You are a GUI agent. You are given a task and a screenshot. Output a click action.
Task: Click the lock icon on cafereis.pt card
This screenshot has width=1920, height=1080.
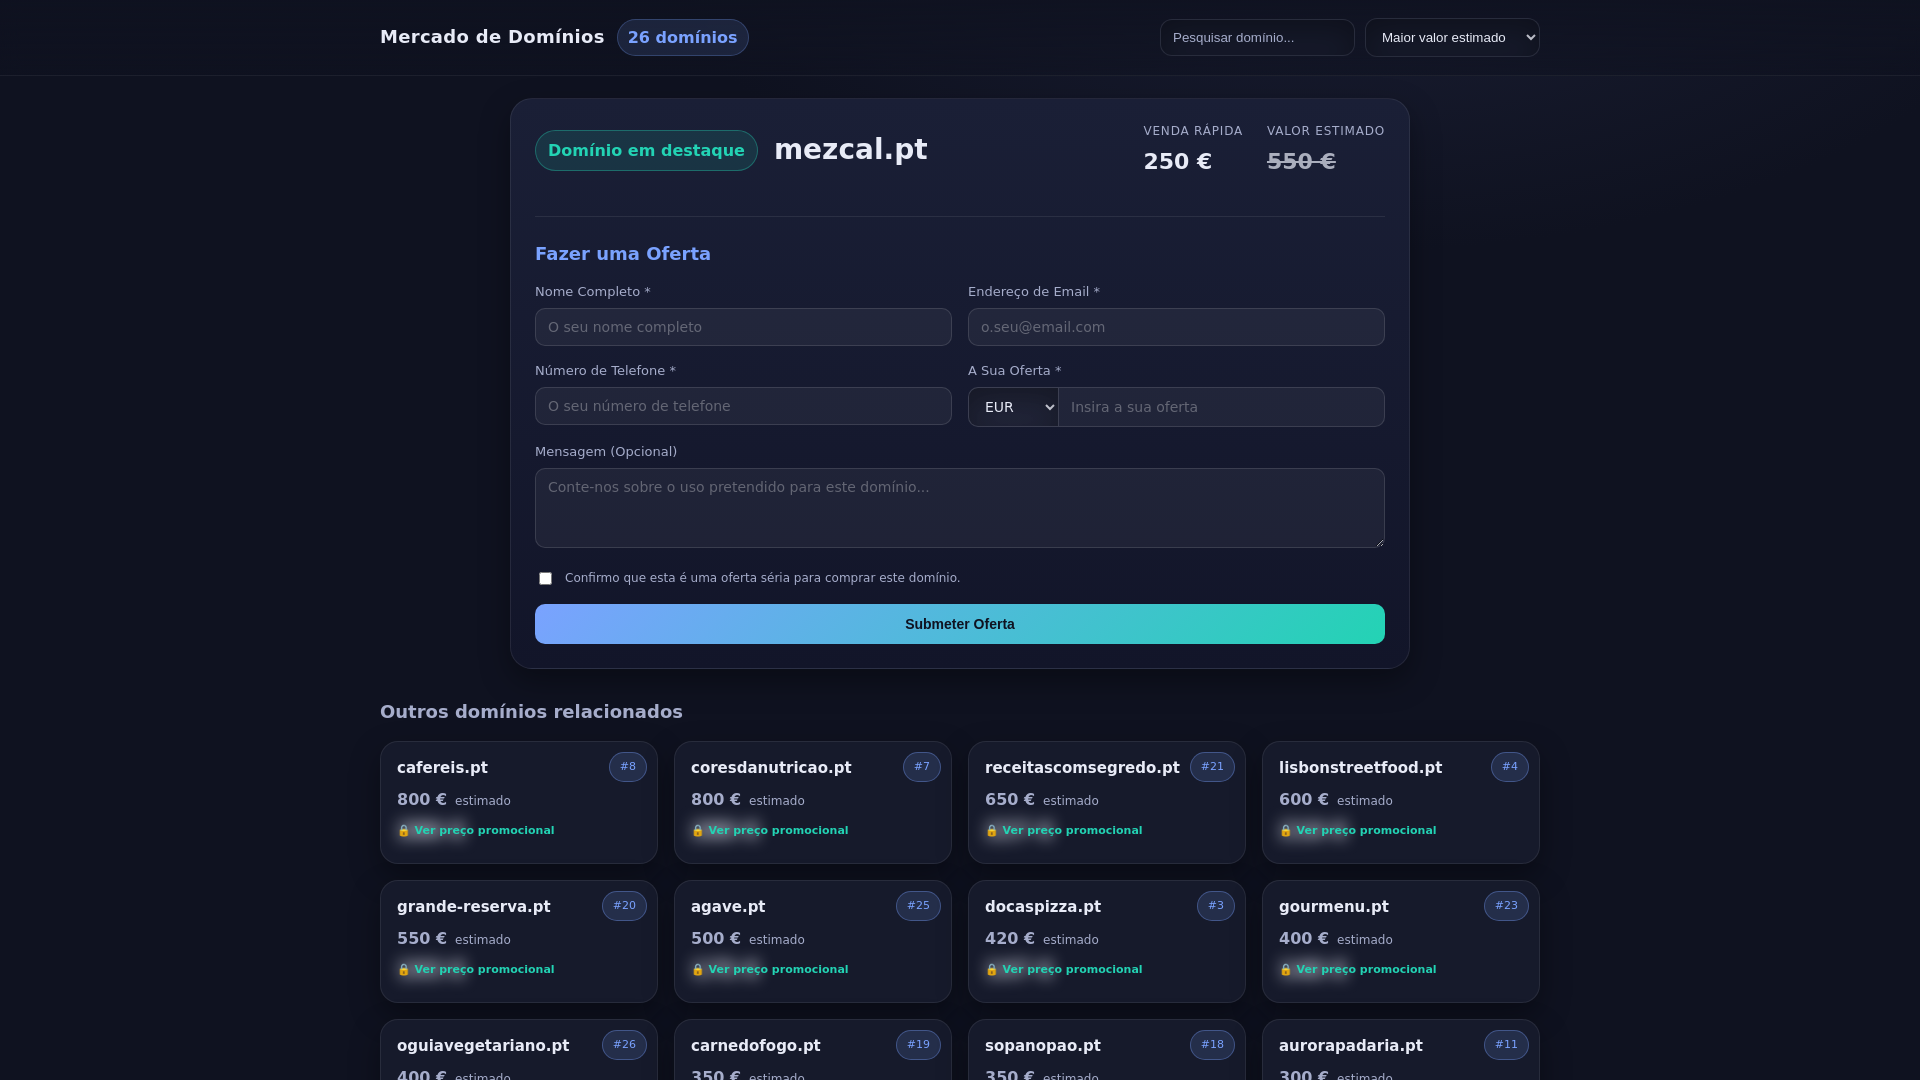click(404, 831)
